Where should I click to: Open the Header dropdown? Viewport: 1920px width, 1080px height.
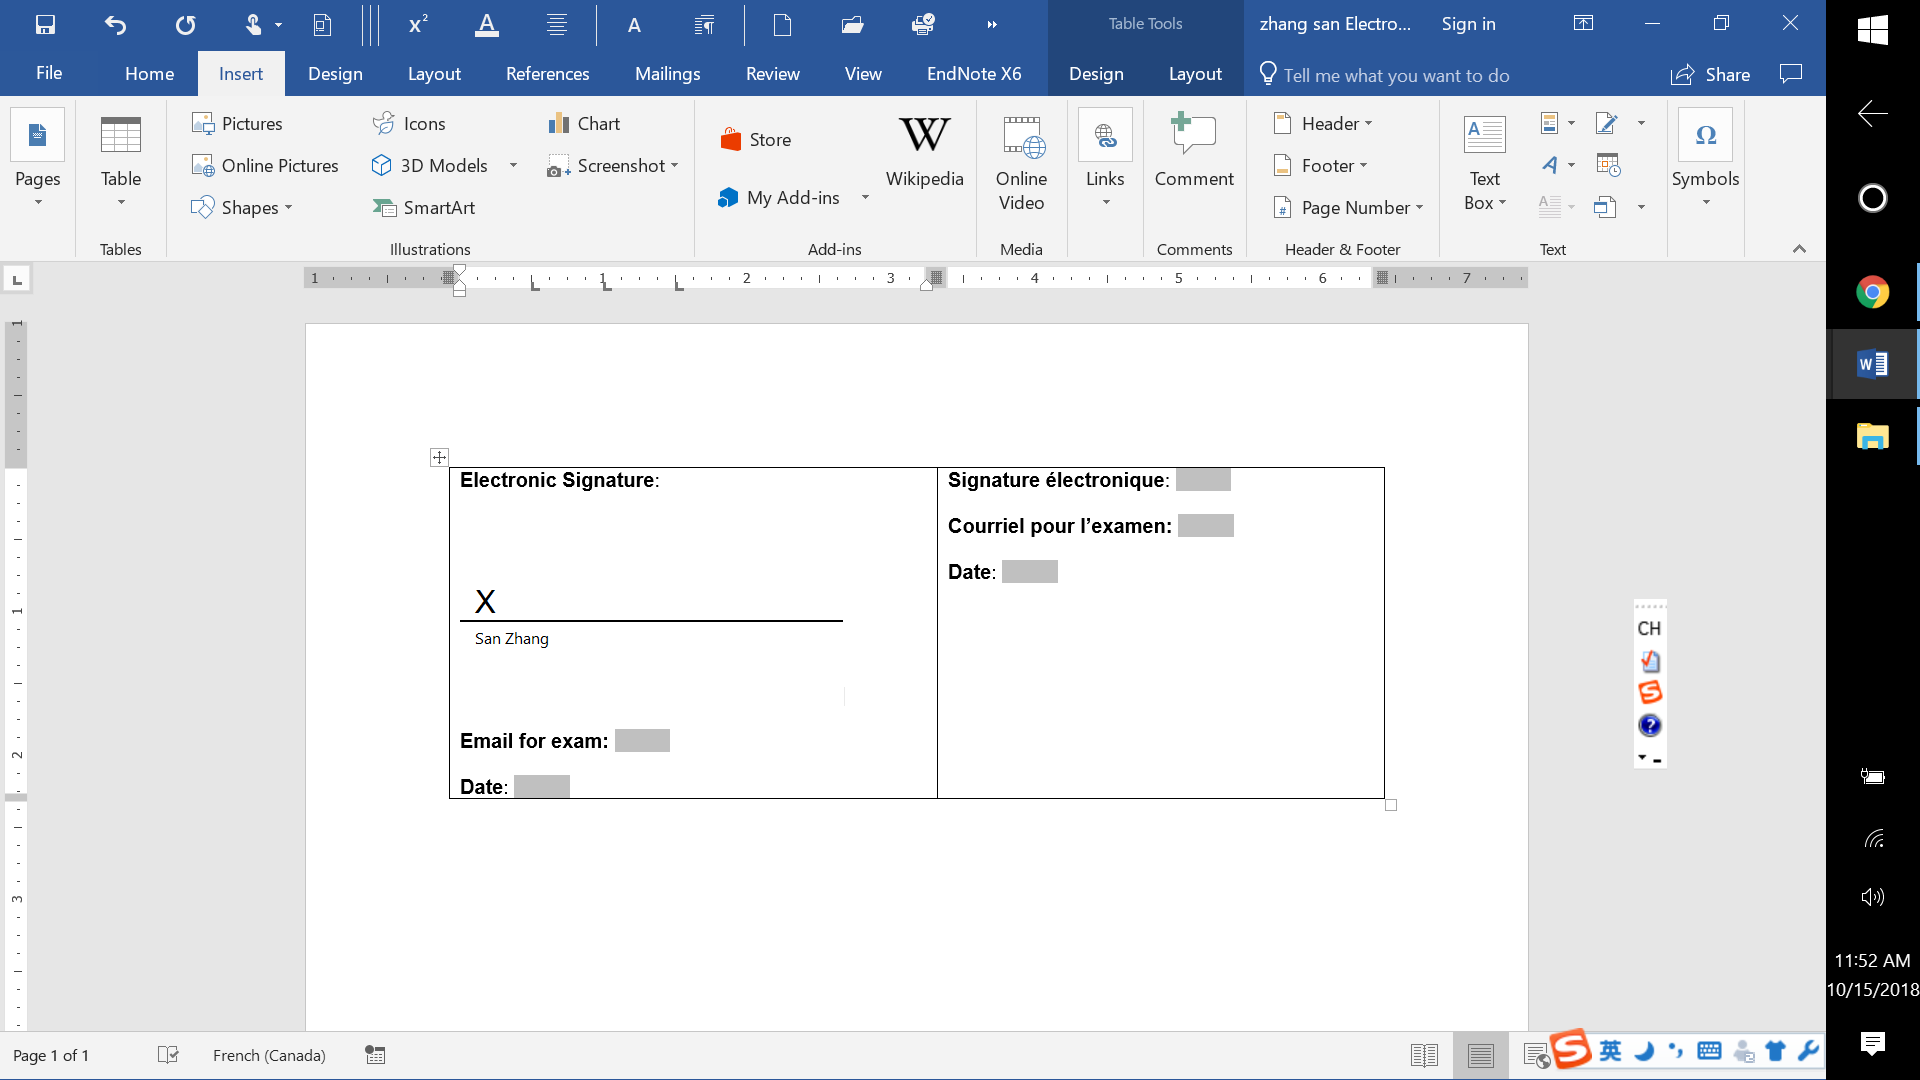tap(1322, 123)
